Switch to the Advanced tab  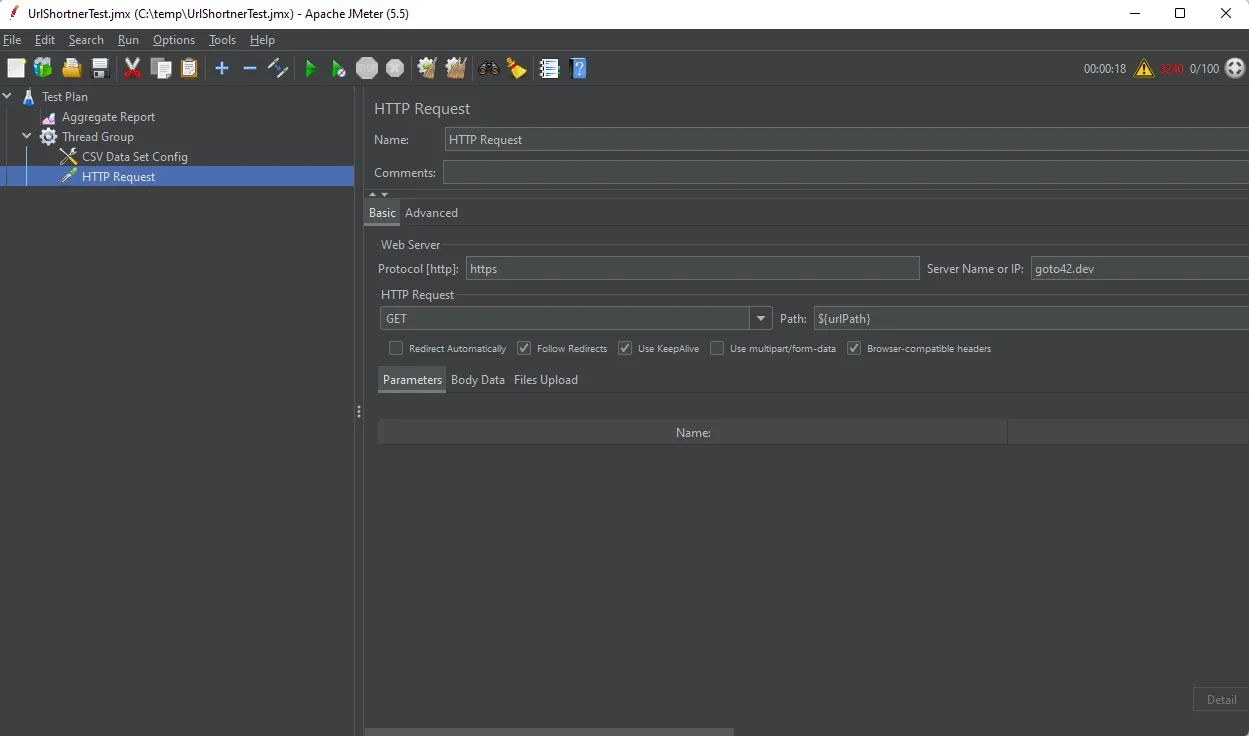coord(431,213)
